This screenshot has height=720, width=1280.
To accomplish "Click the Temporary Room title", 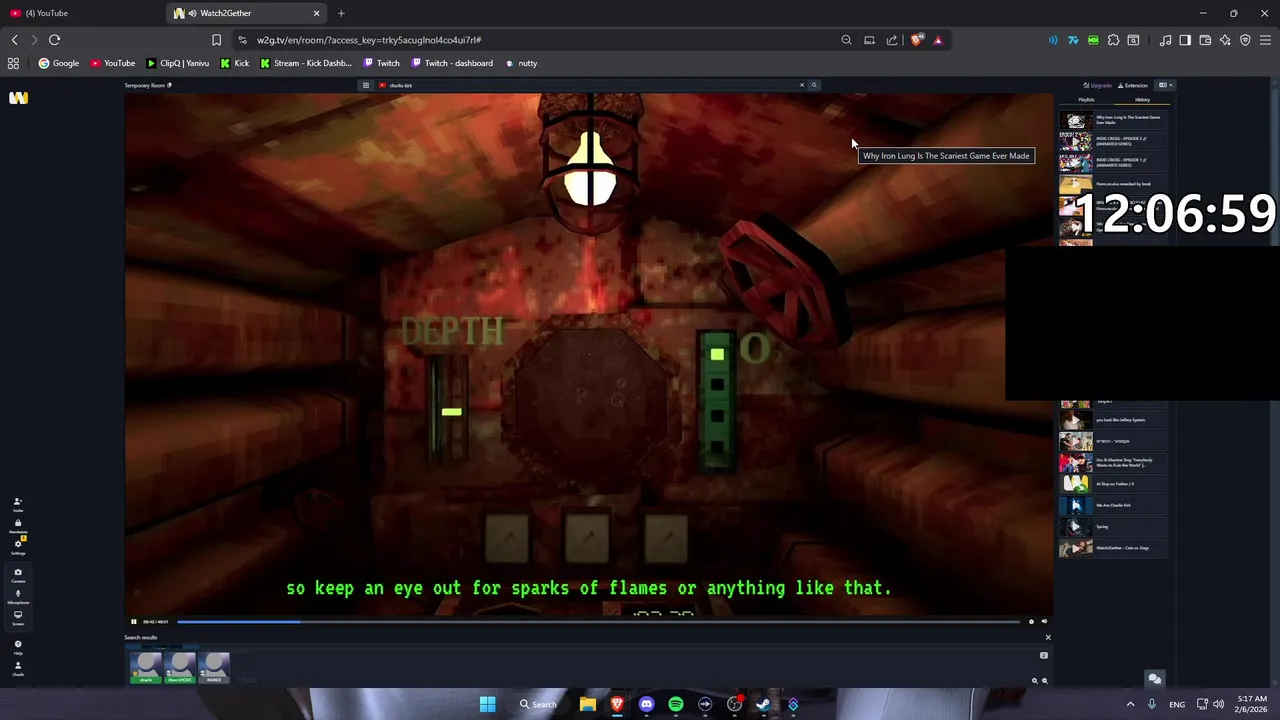I will (x=145, y=85).
